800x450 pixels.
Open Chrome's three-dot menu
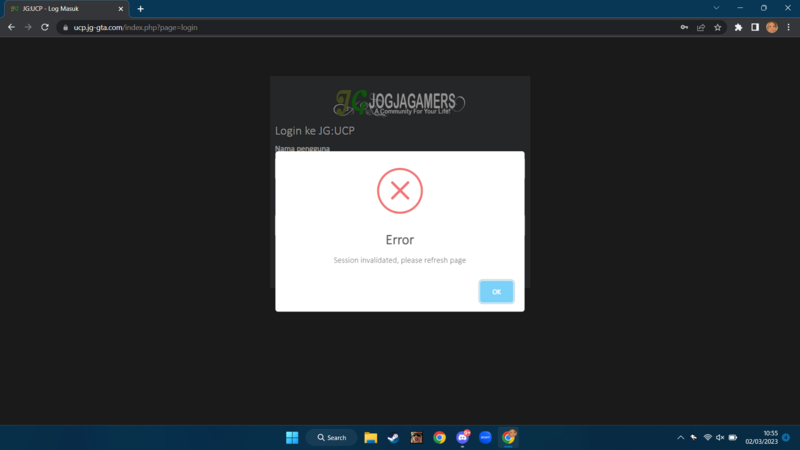tap(788, 28)
